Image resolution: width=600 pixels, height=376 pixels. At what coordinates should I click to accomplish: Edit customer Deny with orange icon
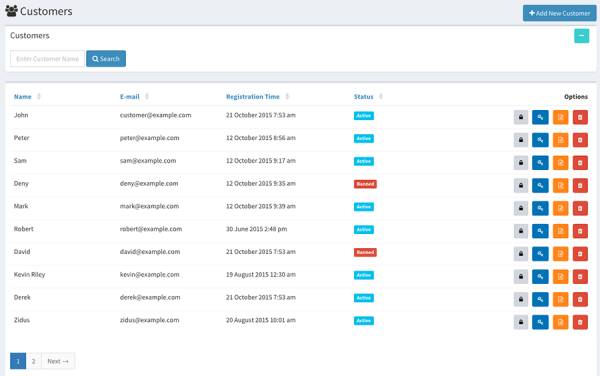tap(561, 186)
